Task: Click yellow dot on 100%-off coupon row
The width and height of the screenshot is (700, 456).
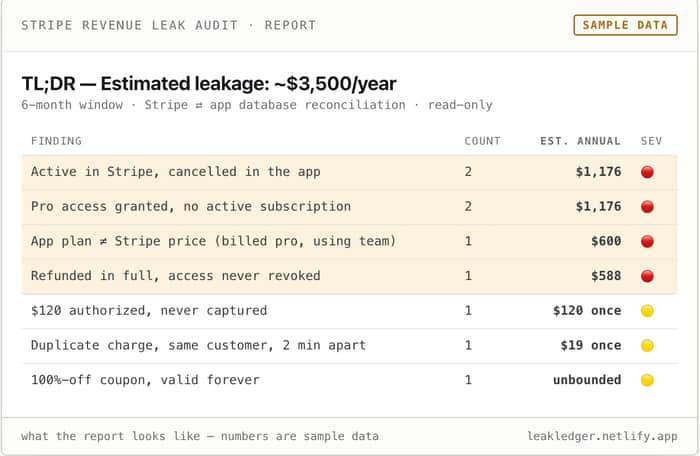Action: coord(647,380)
